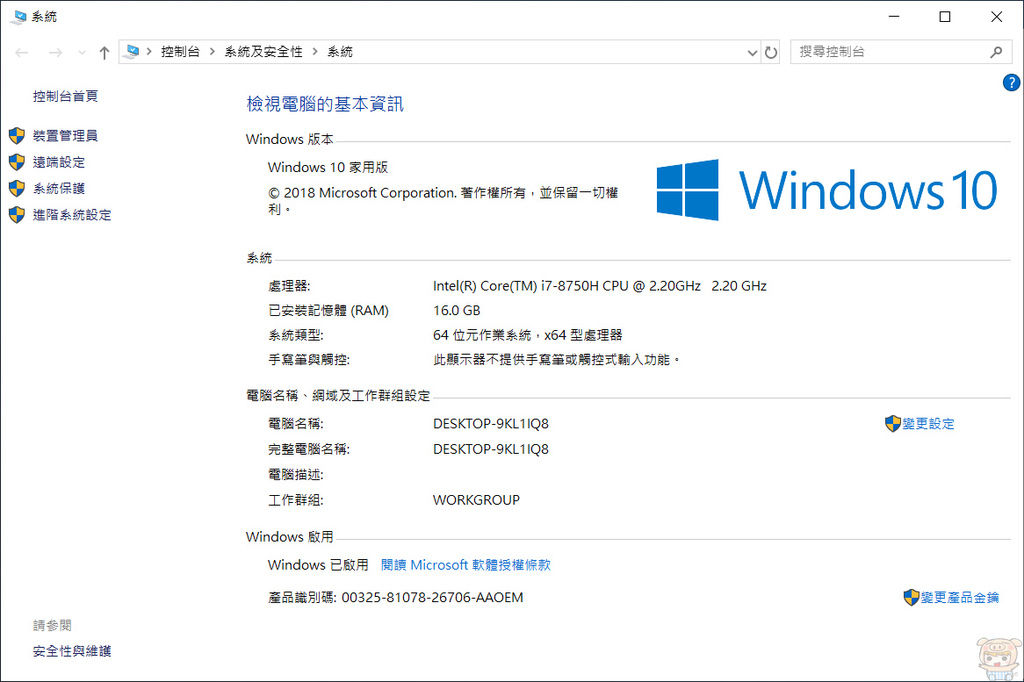Click the shield icon beside 裝置管理員

pos(17,136)
